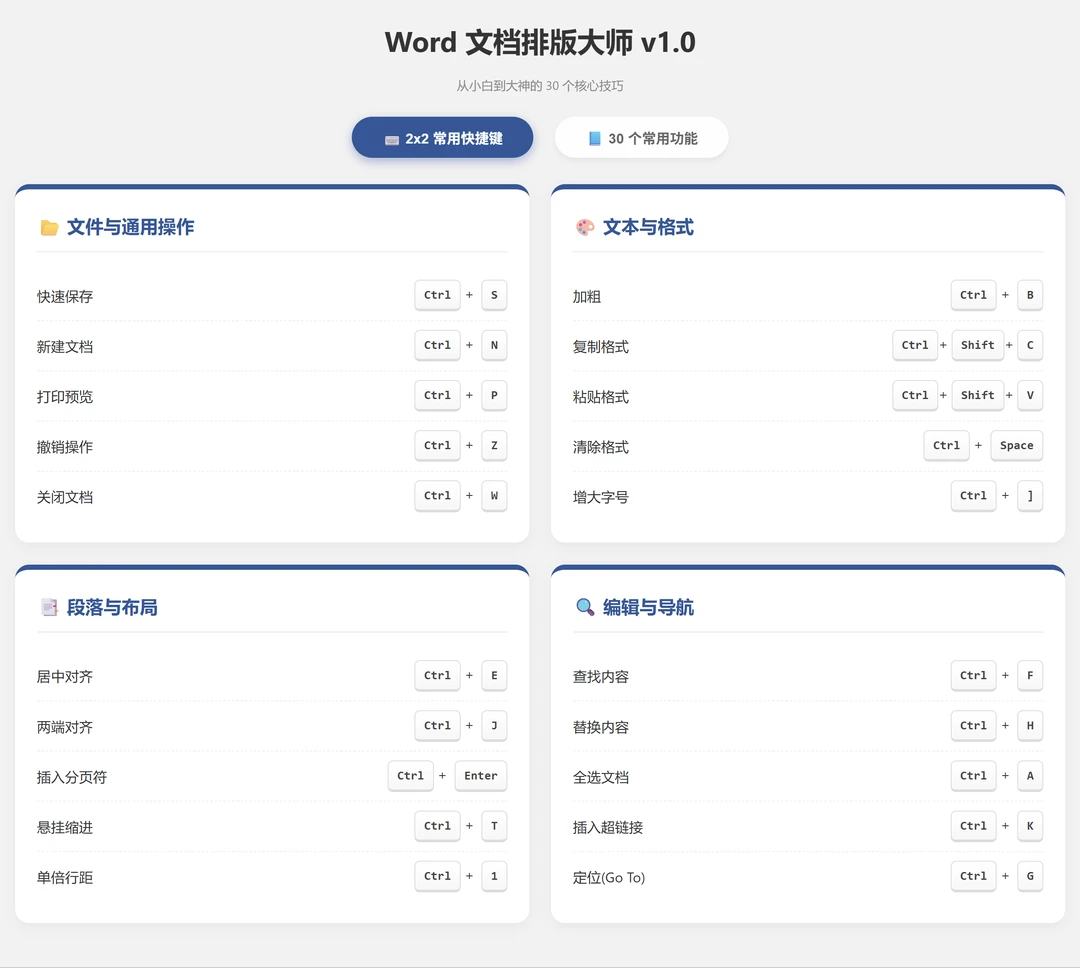This screenshot has width=1080, height=968.
Task: Select the 清除格式 row label
Action: click(601, 447)
